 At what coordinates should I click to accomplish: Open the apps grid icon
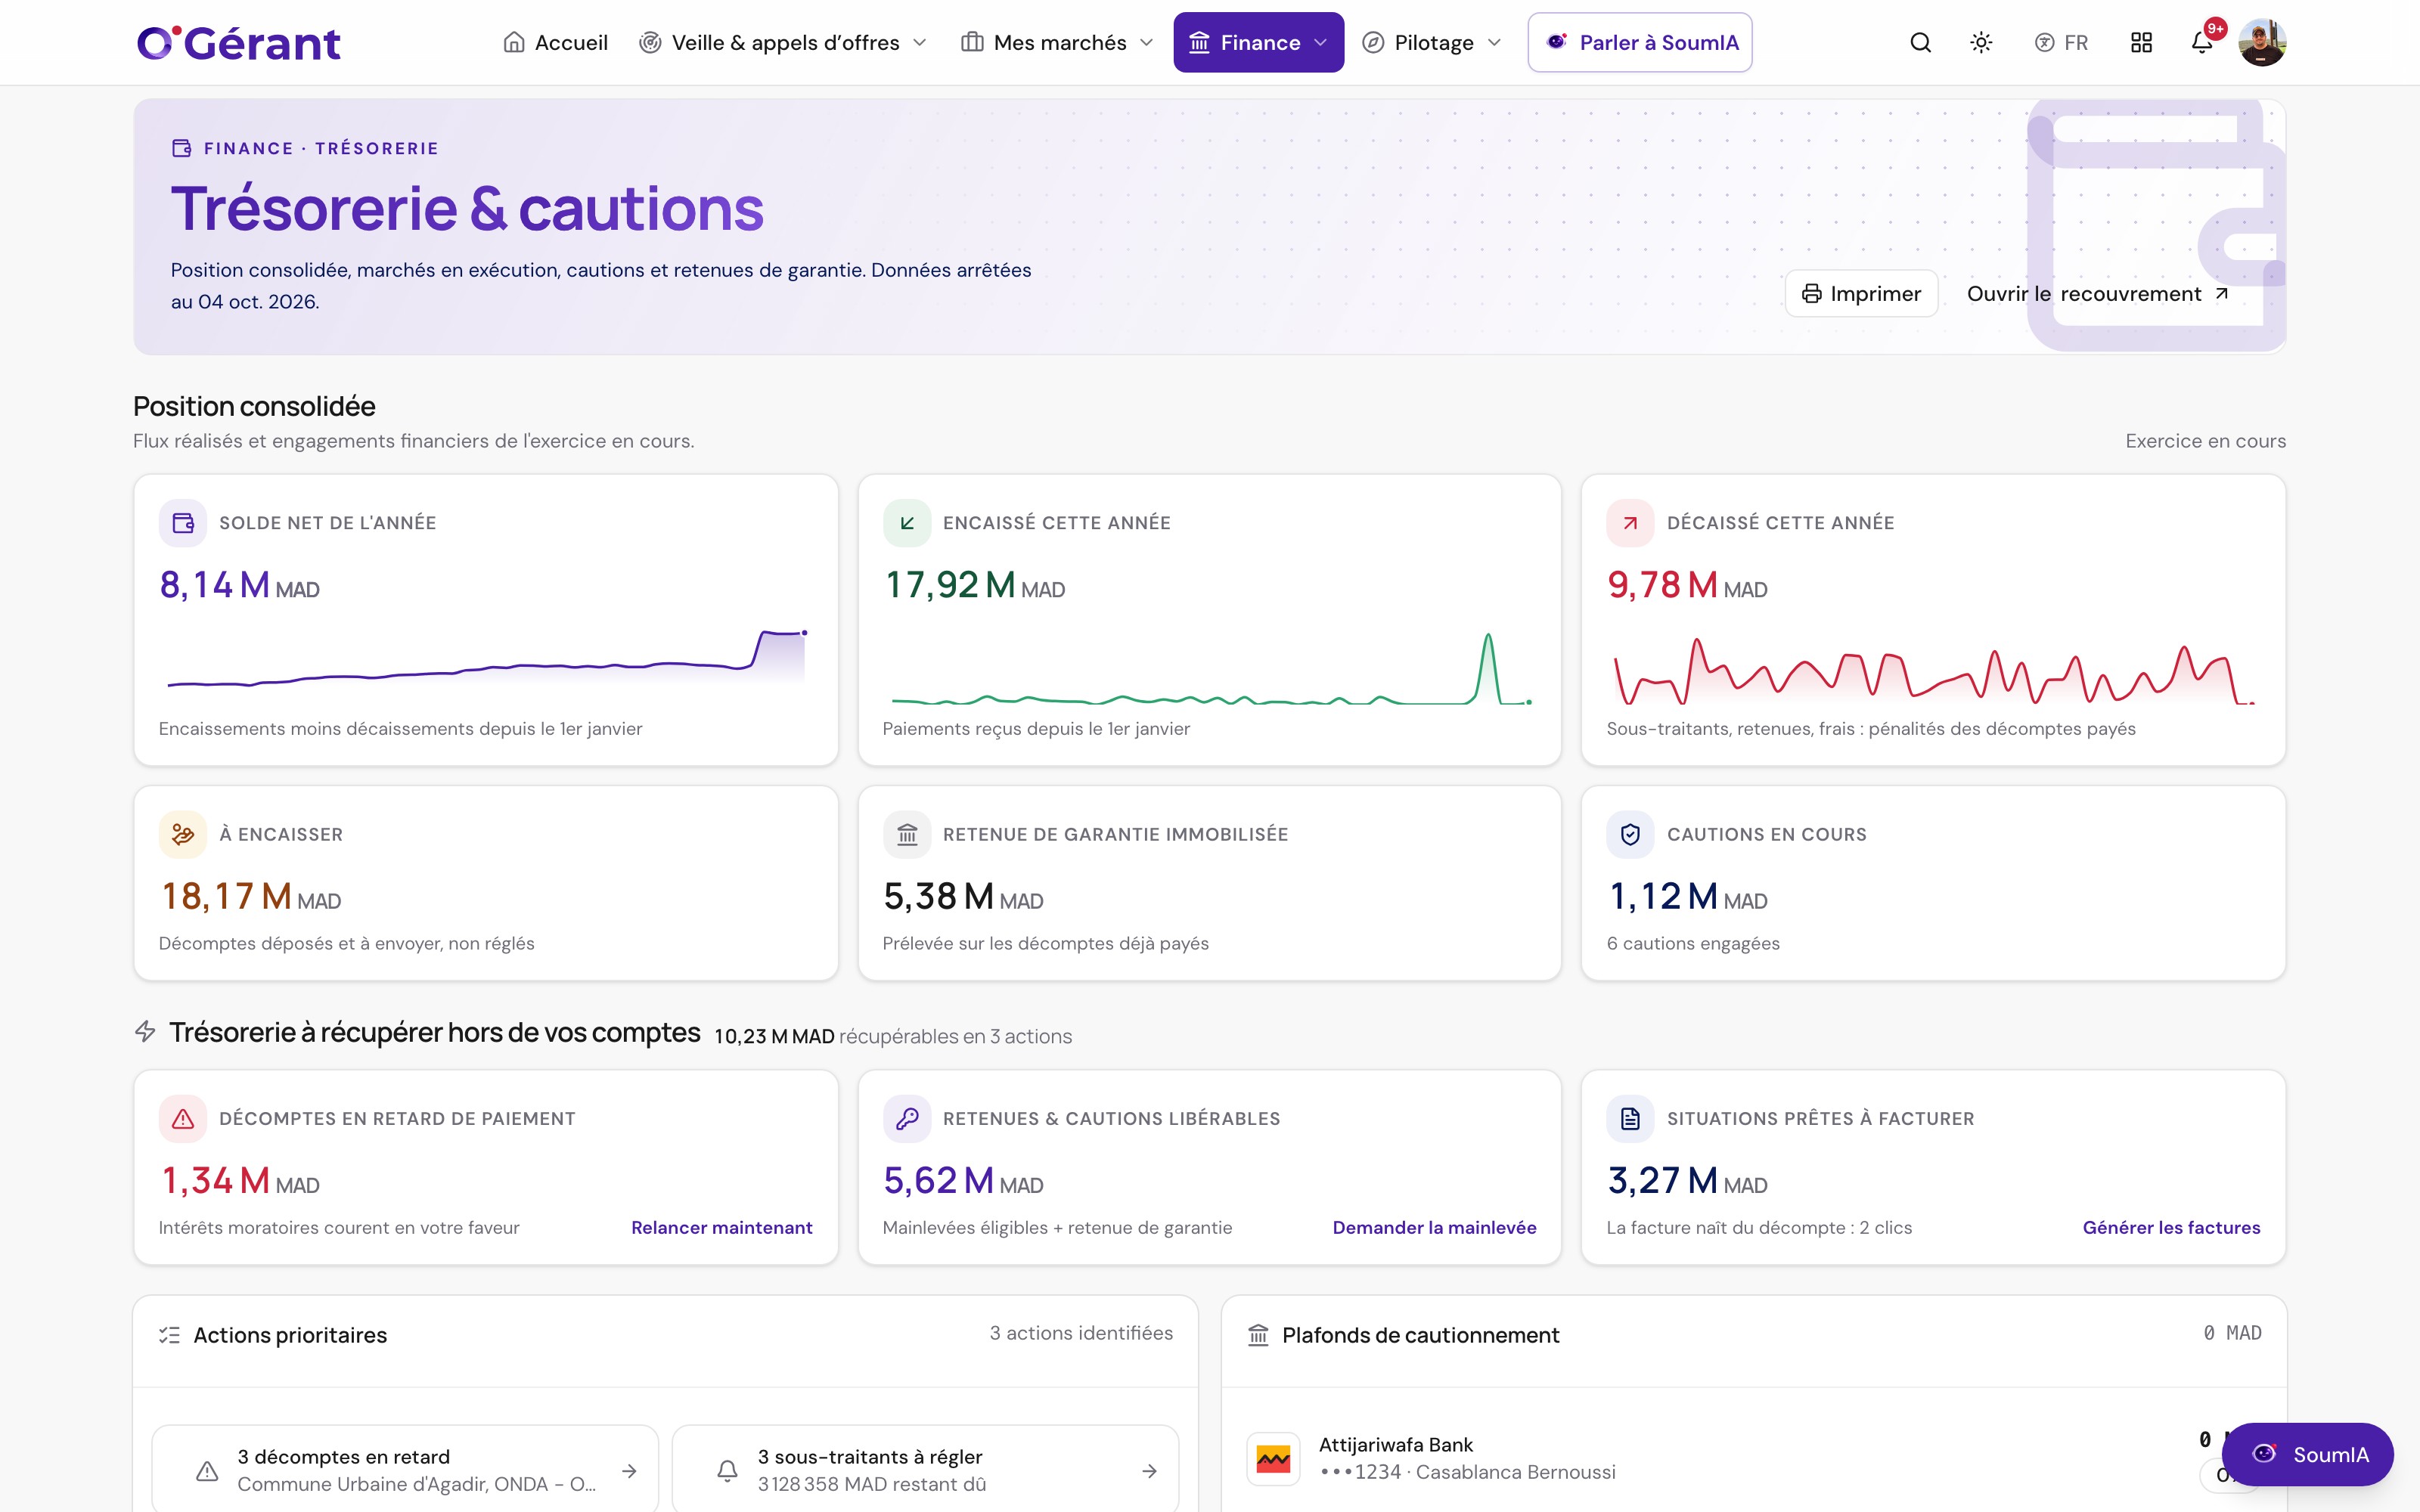point(2141,43)
